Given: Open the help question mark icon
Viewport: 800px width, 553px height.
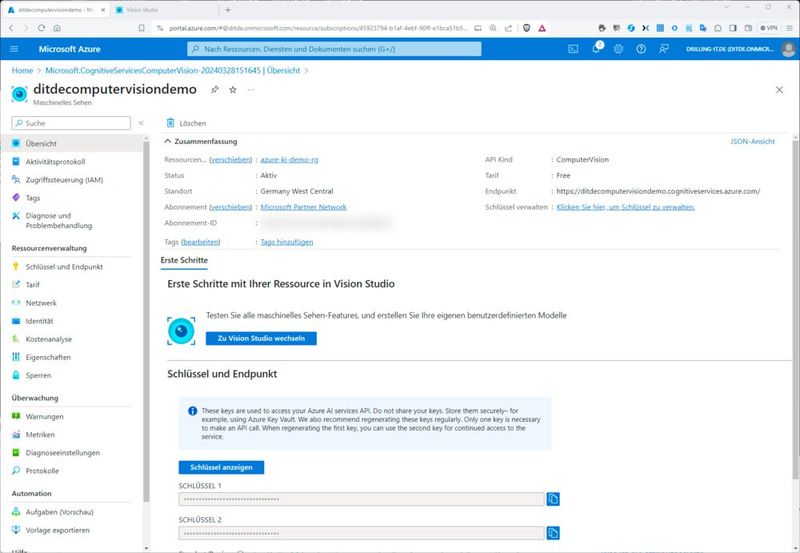Looking at the screenshot, I should point(641,49).
